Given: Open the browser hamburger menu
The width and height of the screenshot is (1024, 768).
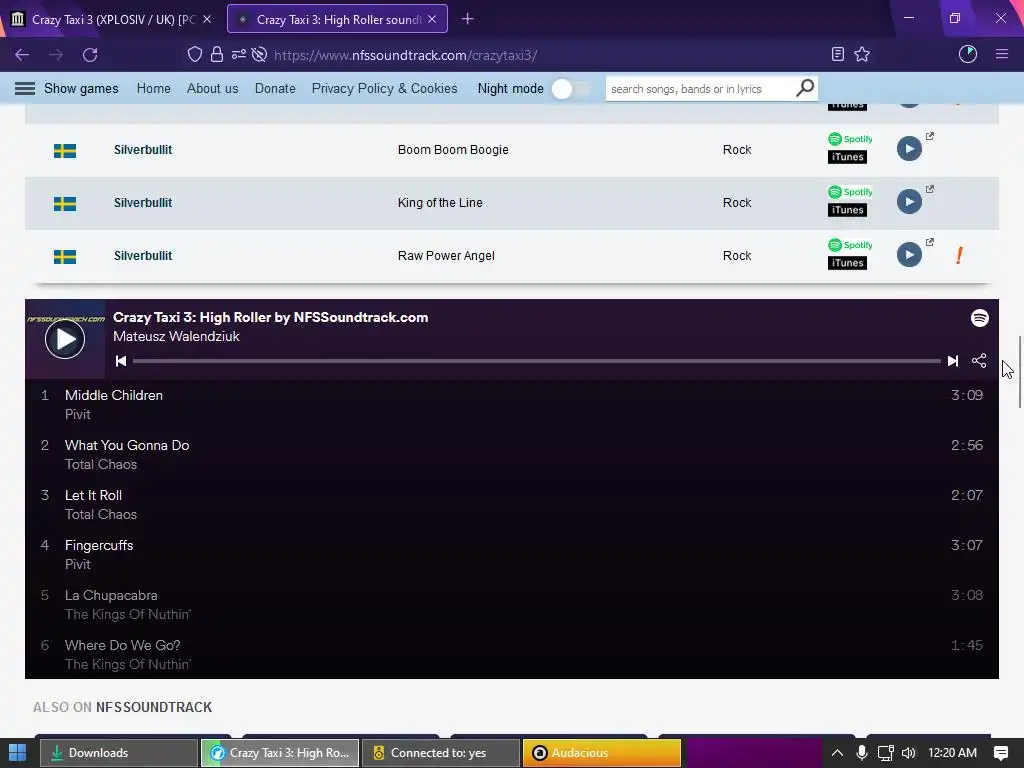Looking at the screenshot, I should [x=1002, y=55].
